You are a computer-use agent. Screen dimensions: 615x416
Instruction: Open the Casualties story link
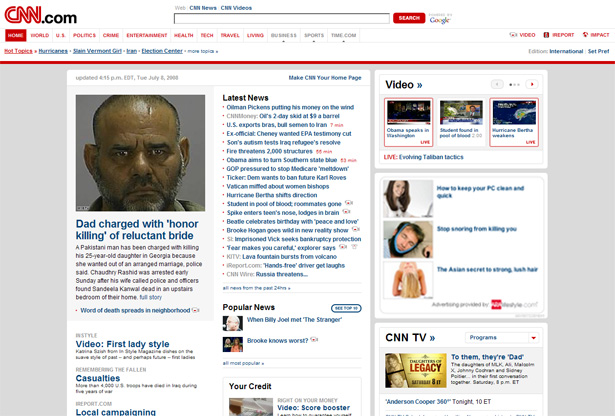click(98, 378)
